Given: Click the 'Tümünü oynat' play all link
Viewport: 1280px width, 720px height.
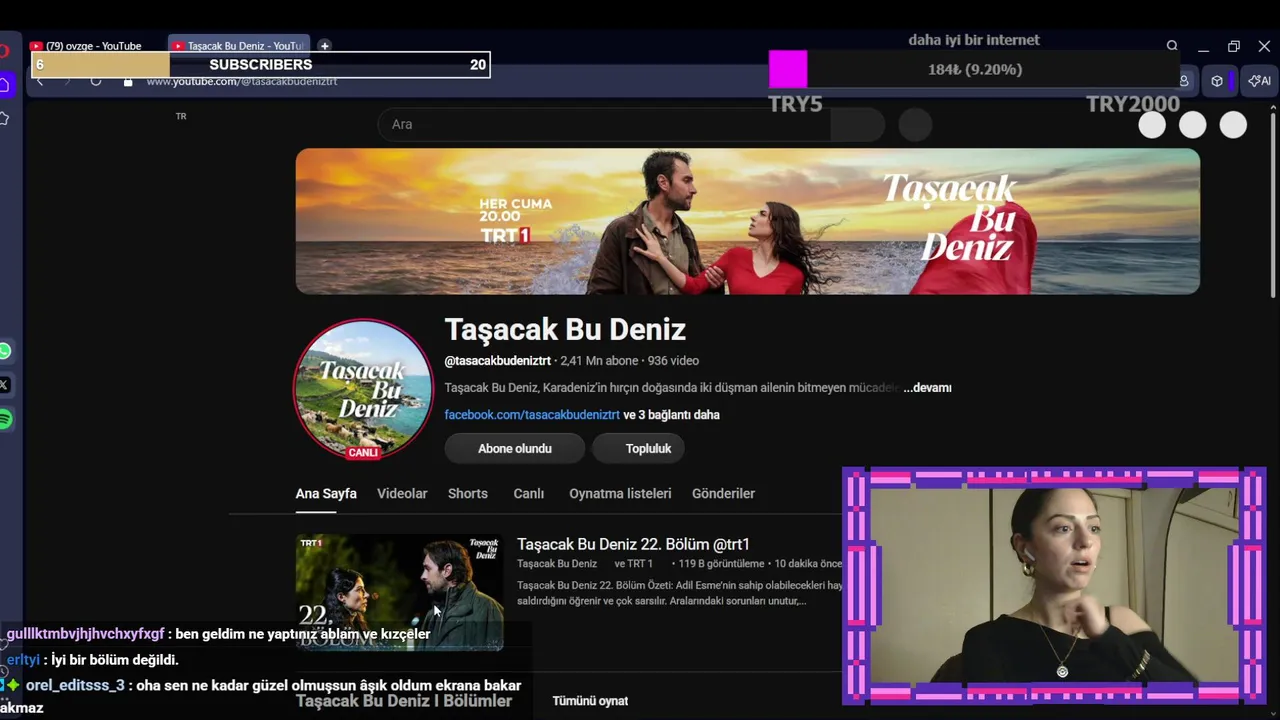Looking at the screenshot, I should (x=590, y=701).
